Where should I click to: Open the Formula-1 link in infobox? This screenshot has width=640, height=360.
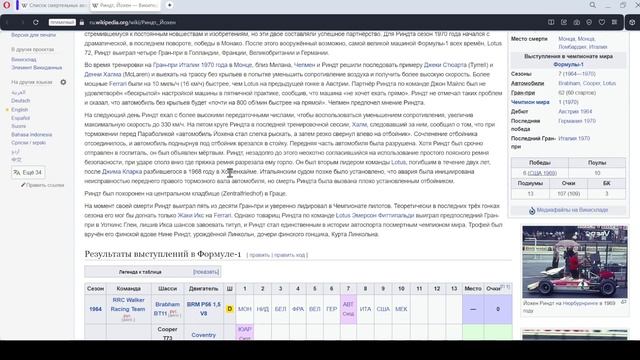point(568,64)
